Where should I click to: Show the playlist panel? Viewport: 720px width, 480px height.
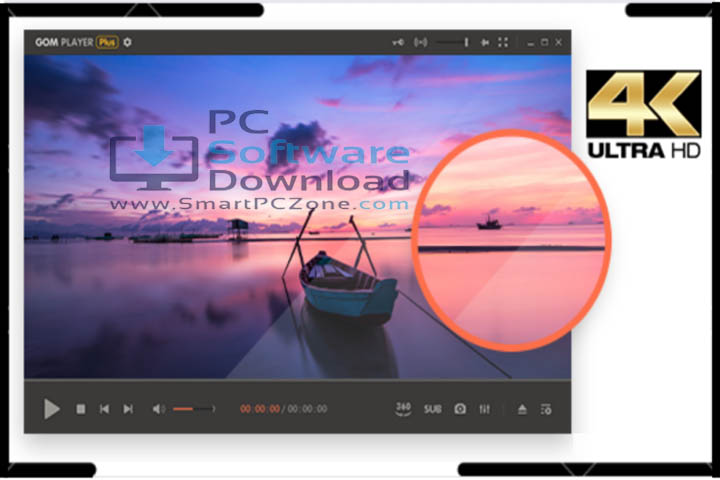[x=546, y=409]
